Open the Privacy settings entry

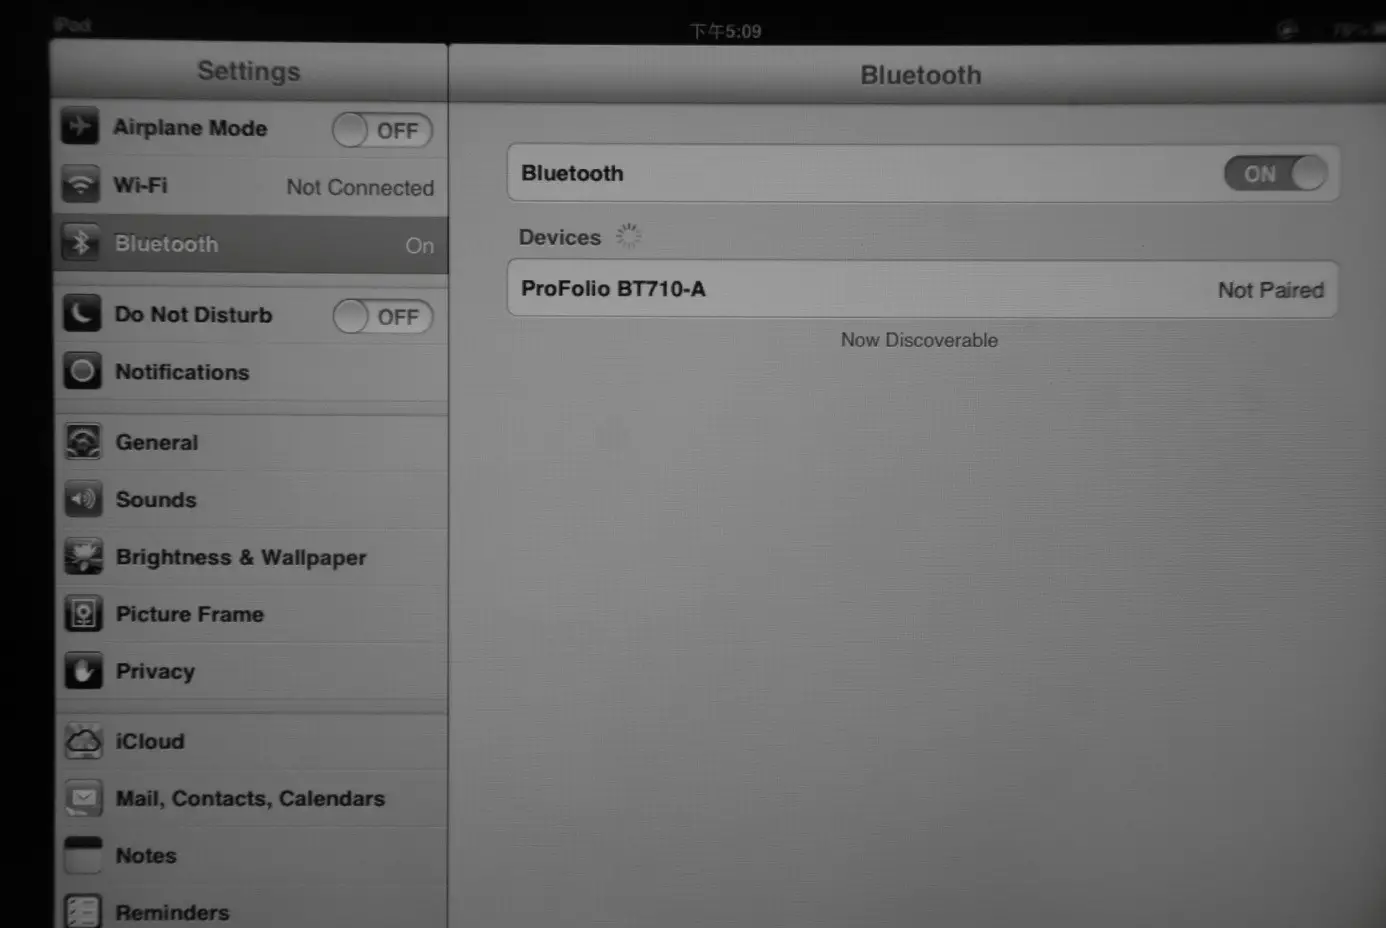[155, 671]
